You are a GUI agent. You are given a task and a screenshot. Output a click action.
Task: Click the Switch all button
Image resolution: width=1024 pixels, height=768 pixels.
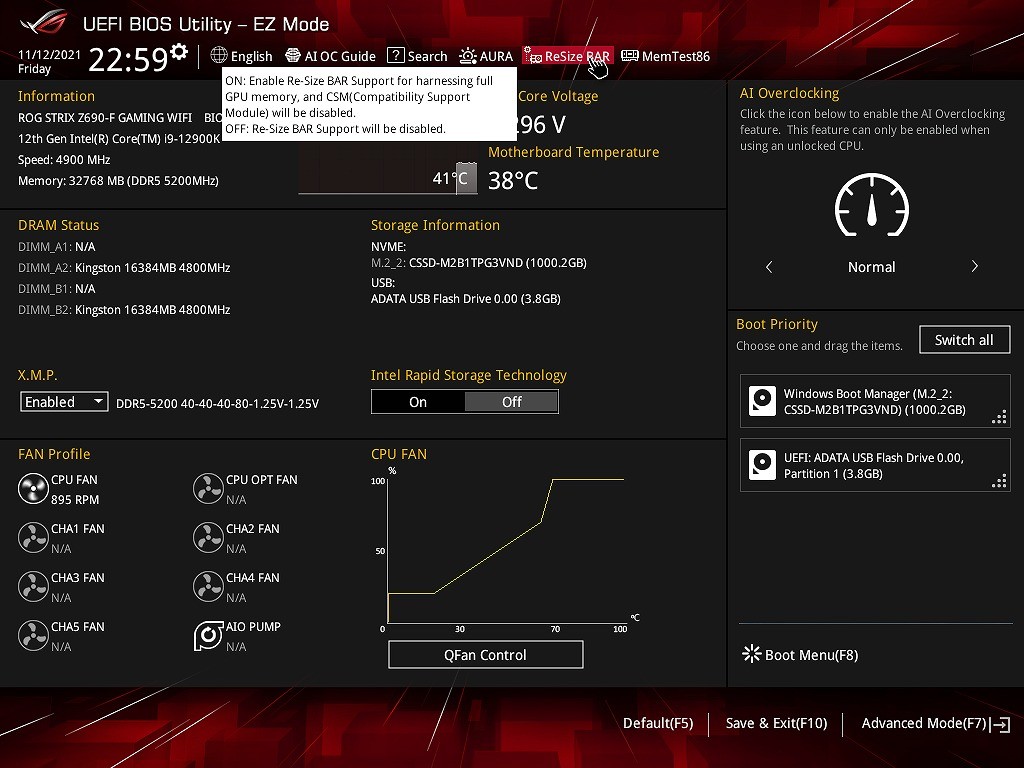click(x=964, y=340)
